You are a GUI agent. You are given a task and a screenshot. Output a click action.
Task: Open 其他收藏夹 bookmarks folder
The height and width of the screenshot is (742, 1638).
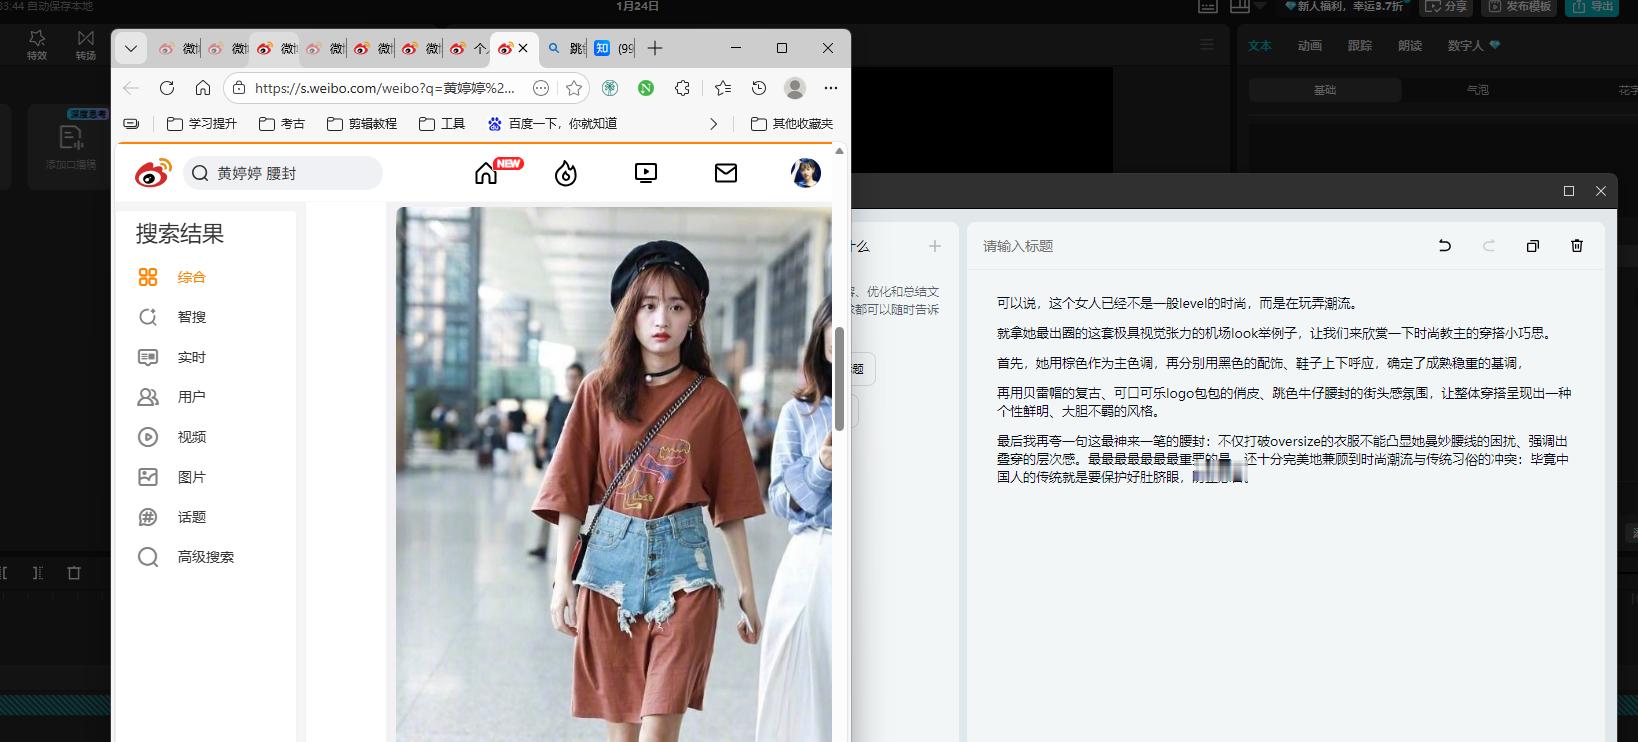[792, 124]
